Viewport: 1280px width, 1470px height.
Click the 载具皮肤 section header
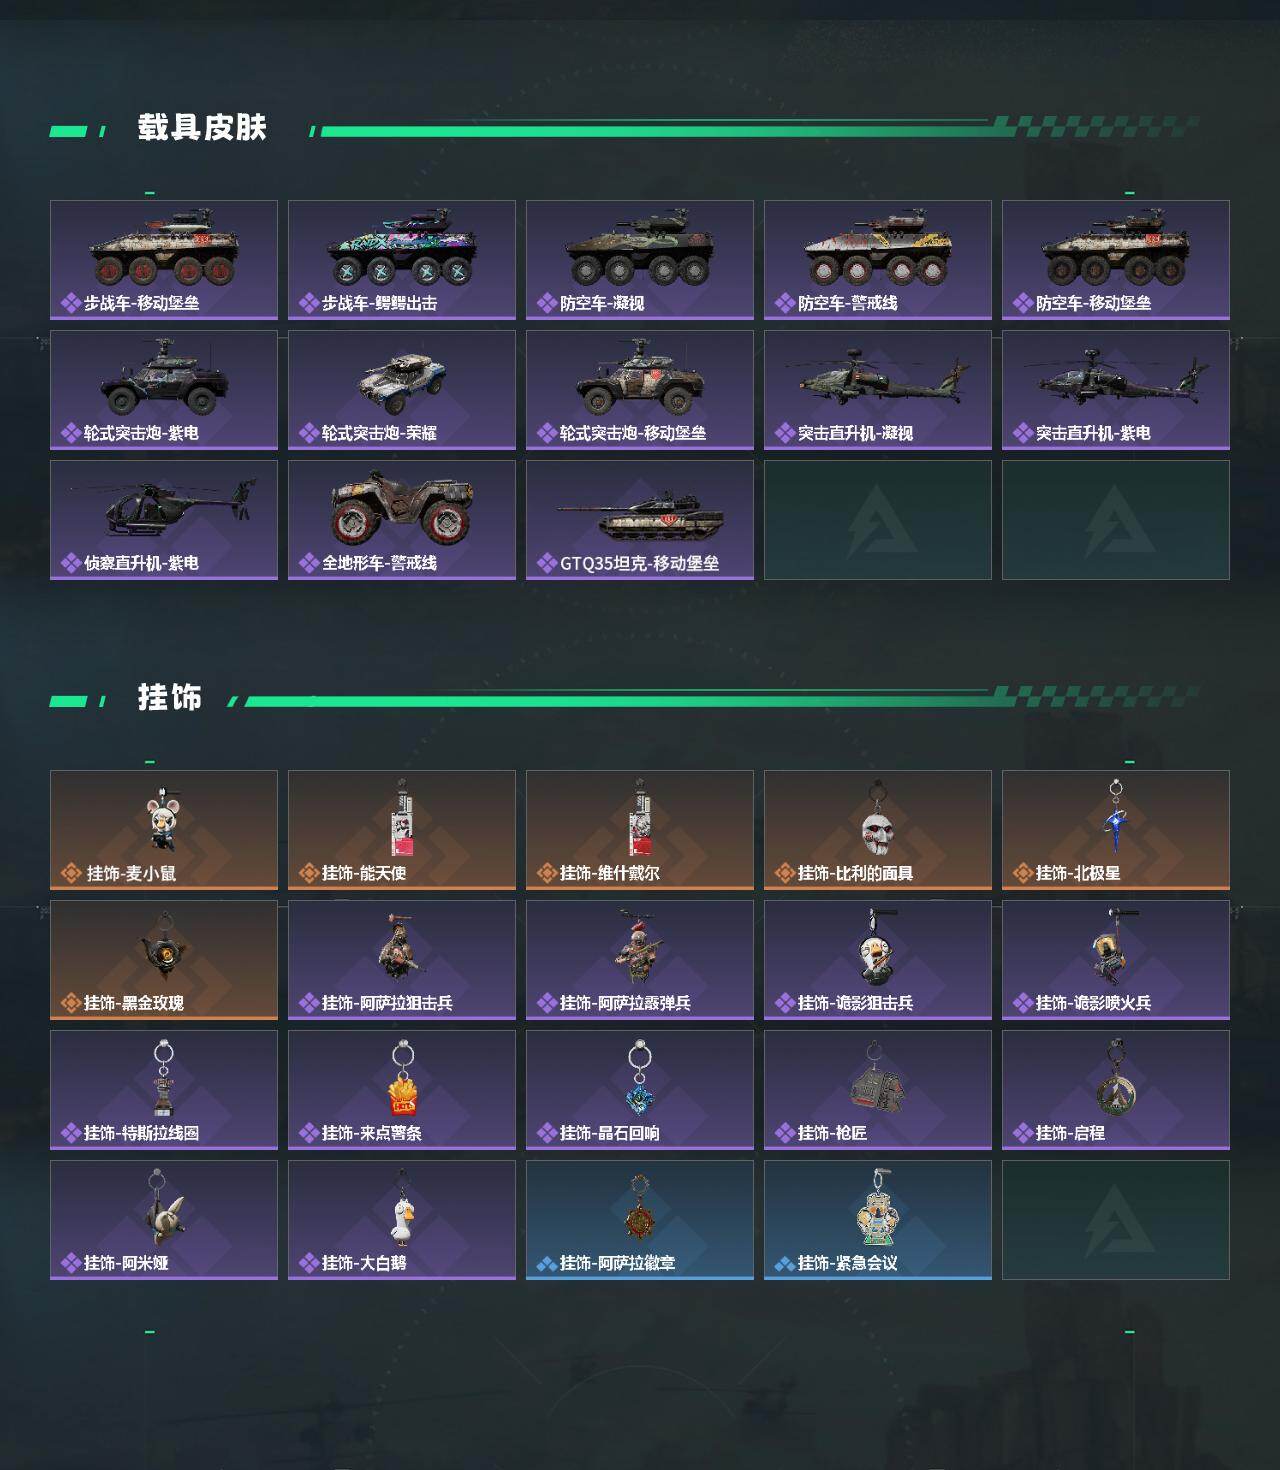coord(202,128)
